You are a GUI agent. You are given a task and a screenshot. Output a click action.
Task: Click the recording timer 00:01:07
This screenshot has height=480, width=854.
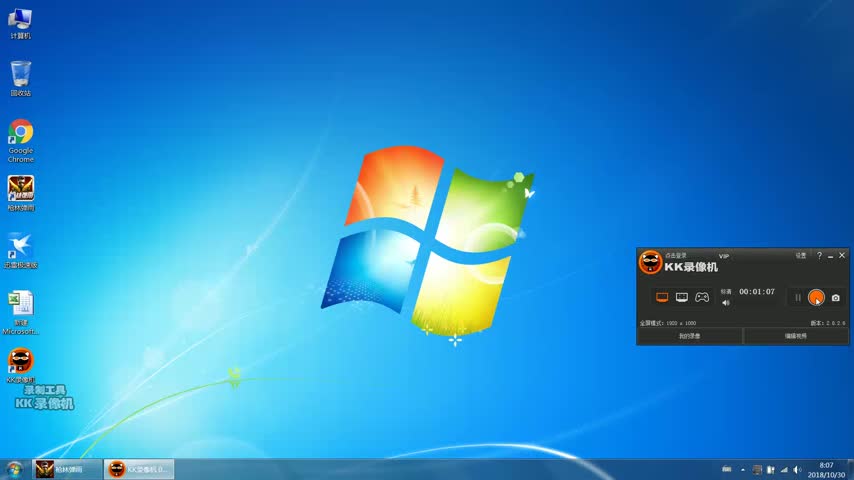point(757,291)
